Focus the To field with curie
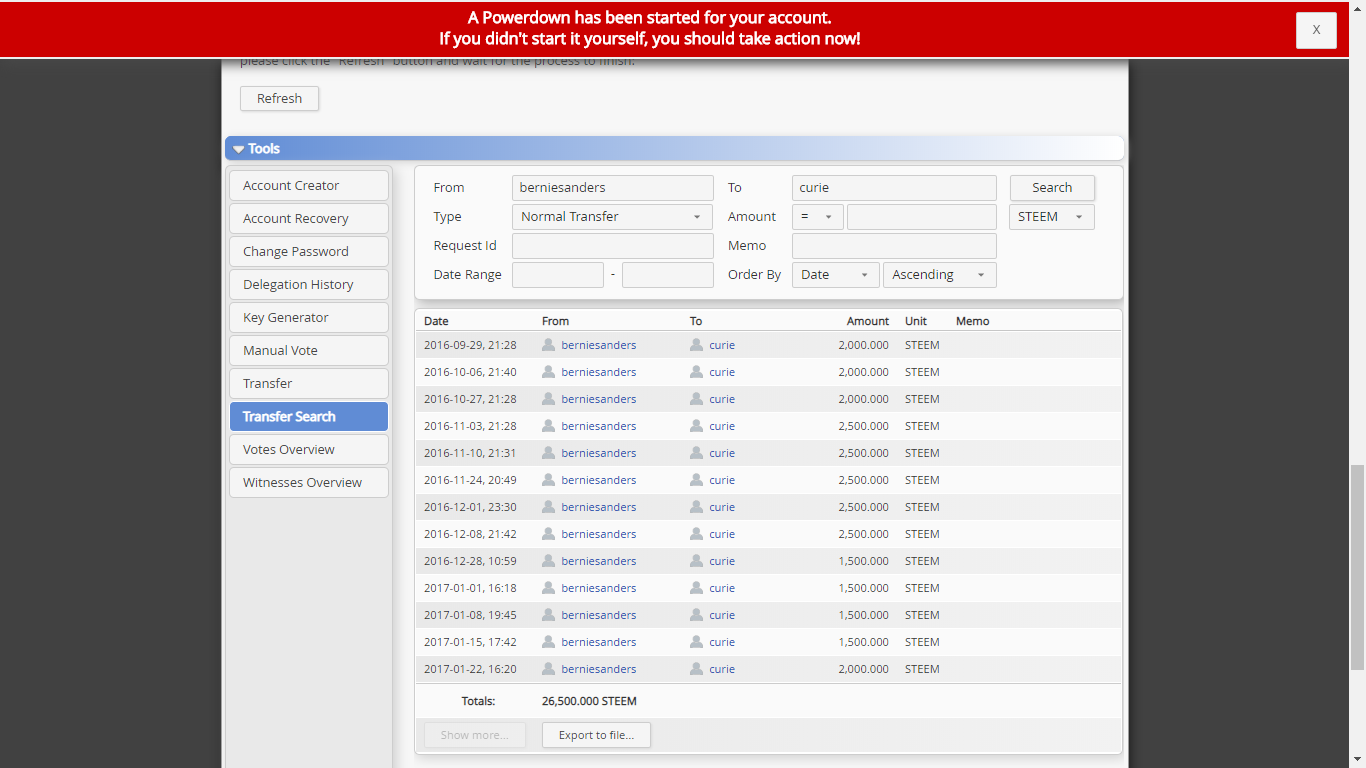Screen dimensions: 1366x768 tap(894, 187)
